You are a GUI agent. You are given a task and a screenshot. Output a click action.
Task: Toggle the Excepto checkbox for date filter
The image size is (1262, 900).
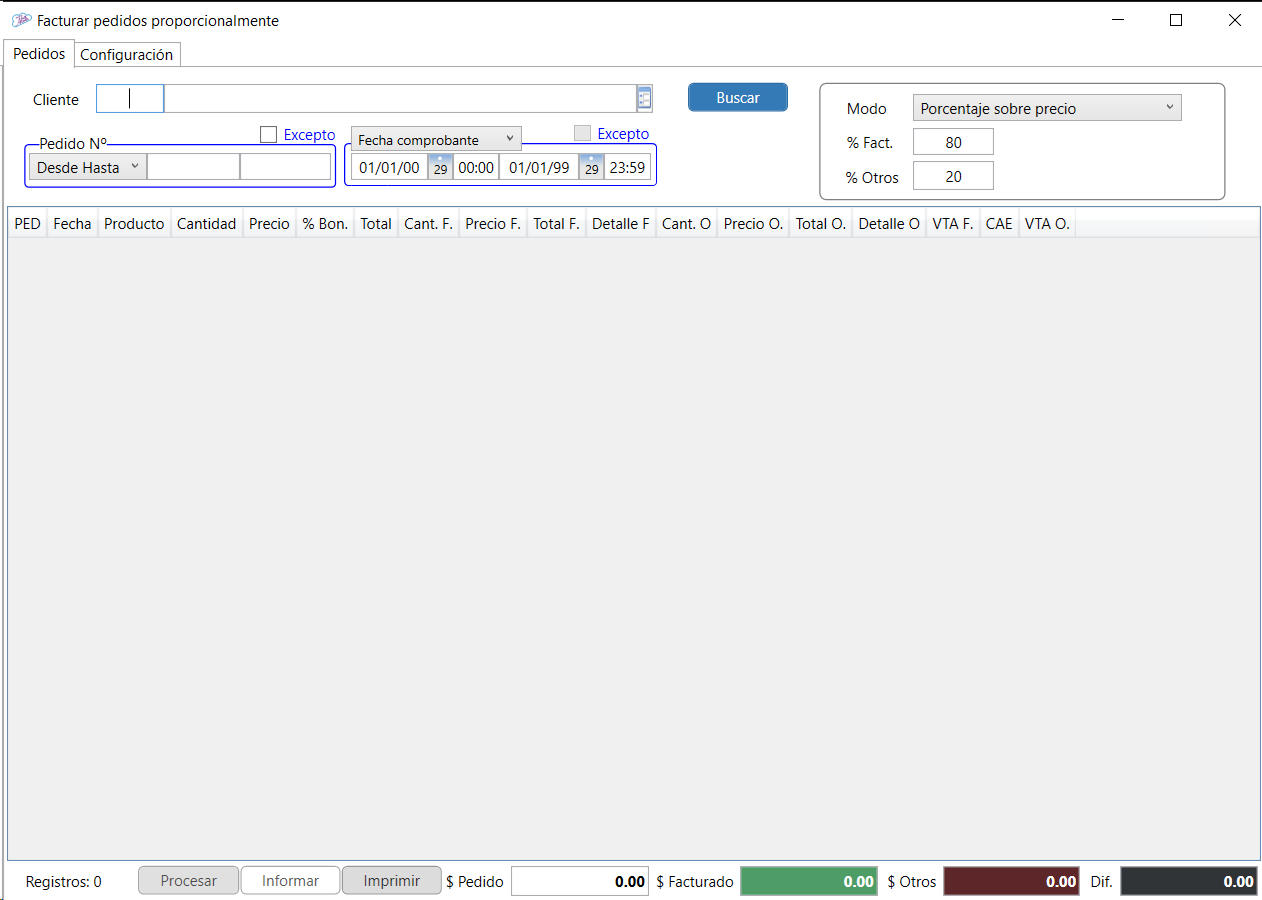pos(582,133)
